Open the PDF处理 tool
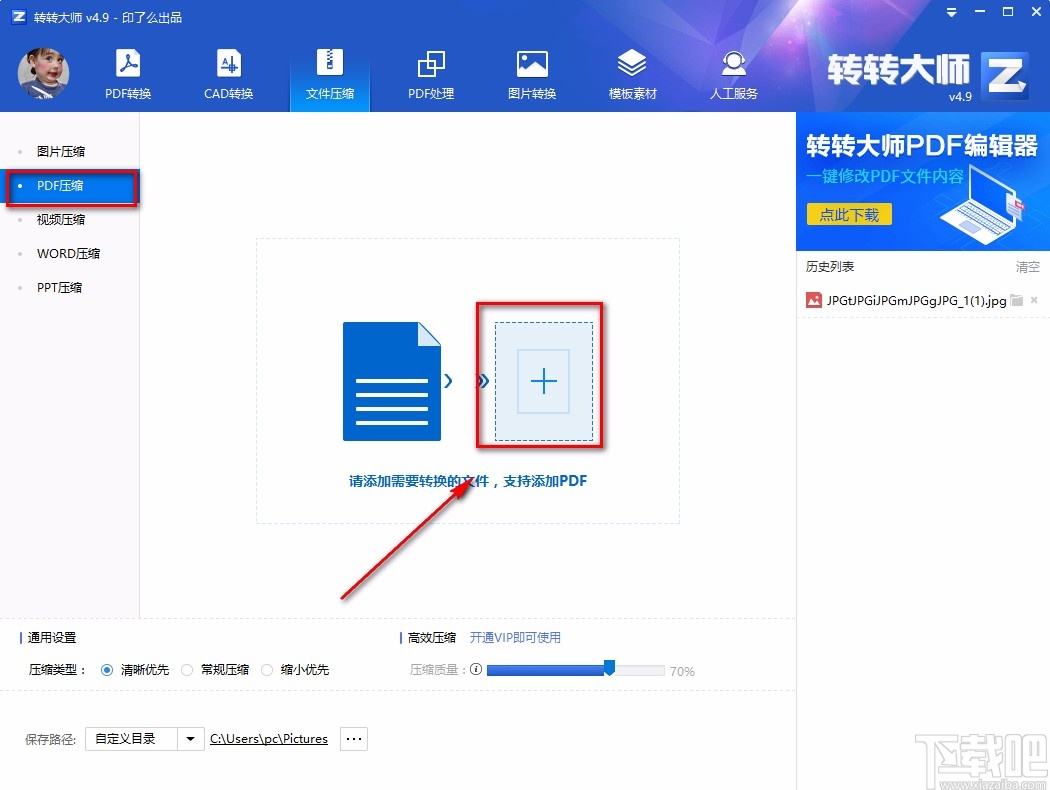The height and width of the screenshot is (790, 1050). pos(430,73)
